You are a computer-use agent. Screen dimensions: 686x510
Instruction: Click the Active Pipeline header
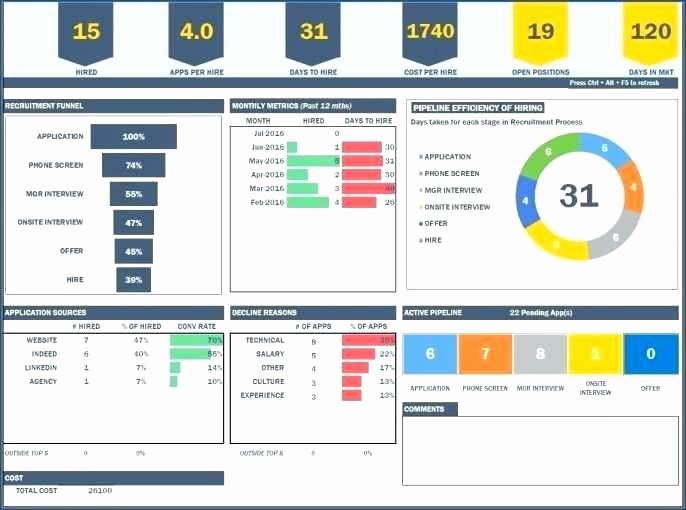click(433, 313)
